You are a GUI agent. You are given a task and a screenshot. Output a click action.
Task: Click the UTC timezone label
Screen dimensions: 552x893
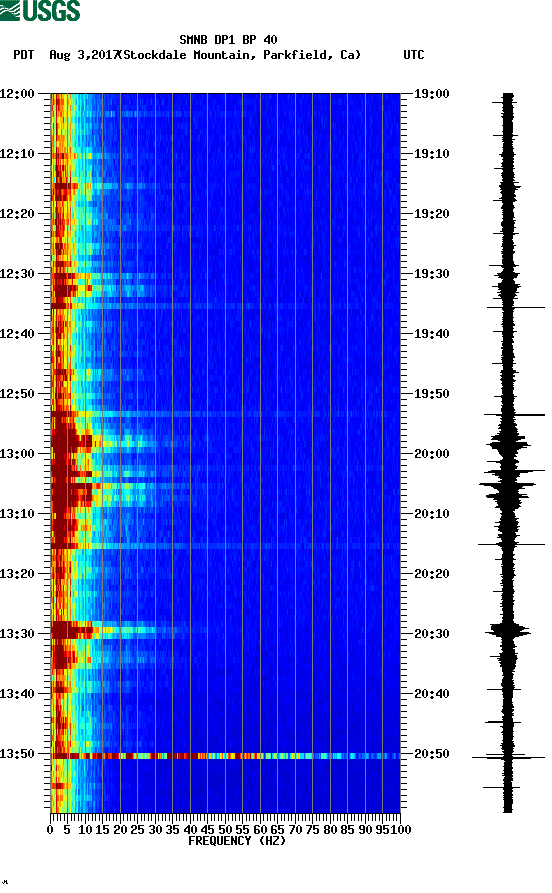[414, 55]
